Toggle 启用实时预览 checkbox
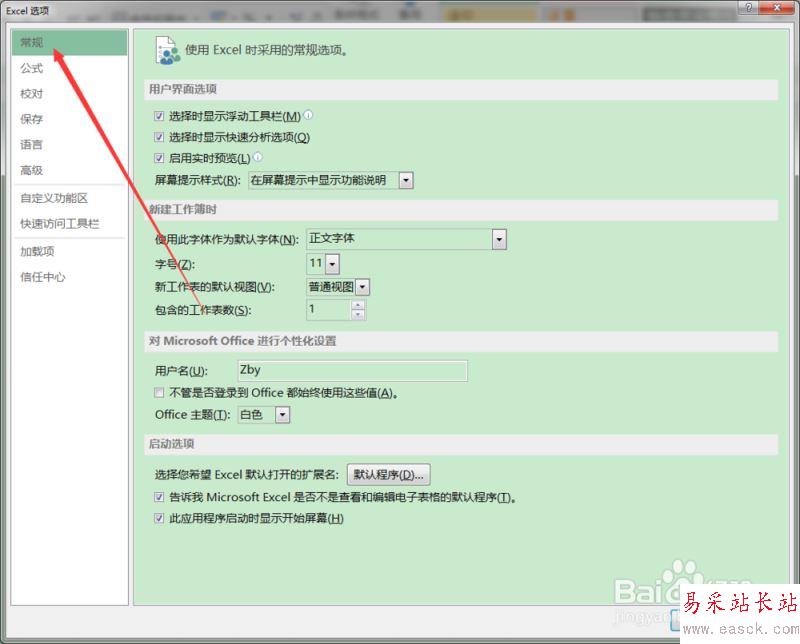Image resolution: width=800 pixels, height=644 pixels. coord(159,158)
